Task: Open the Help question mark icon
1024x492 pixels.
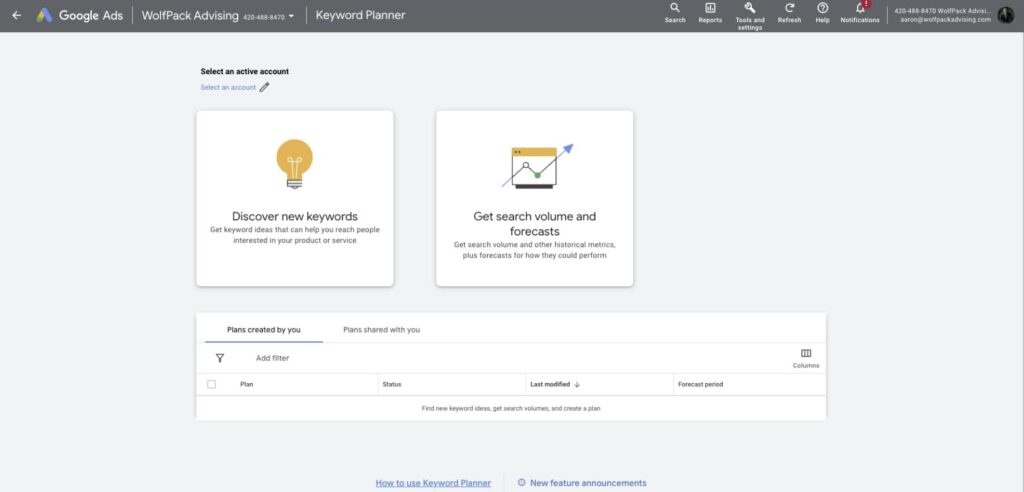Action: coord(822,8)
